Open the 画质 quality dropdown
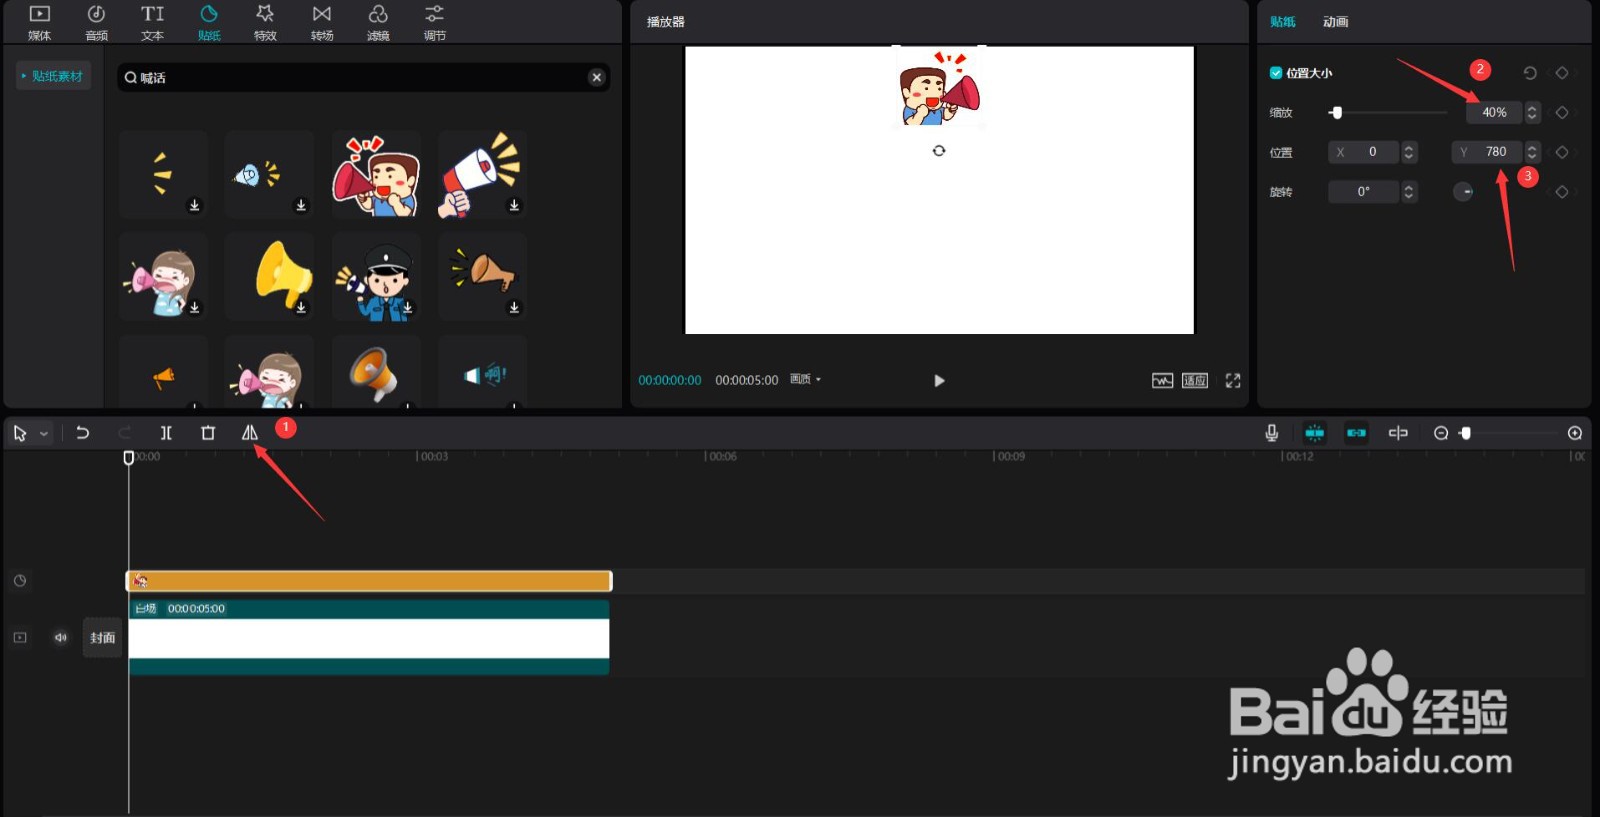Screen dimensions: 1600x817 [x=805, y=379]
